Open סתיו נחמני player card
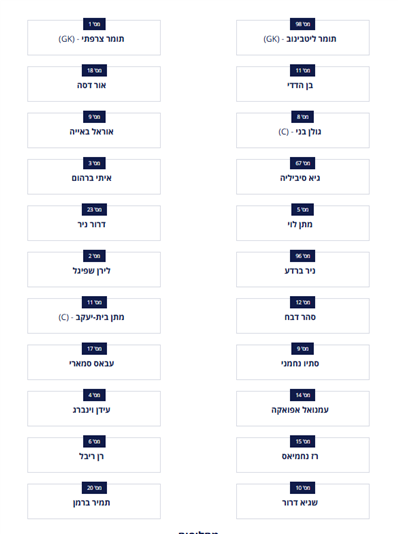This screenshot has width=398, height=534. [303, 362]
